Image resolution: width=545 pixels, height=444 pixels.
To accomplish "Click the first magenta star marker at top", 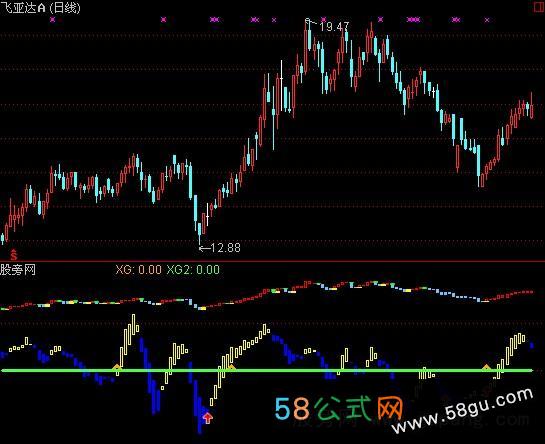I will tap(52, 19).
